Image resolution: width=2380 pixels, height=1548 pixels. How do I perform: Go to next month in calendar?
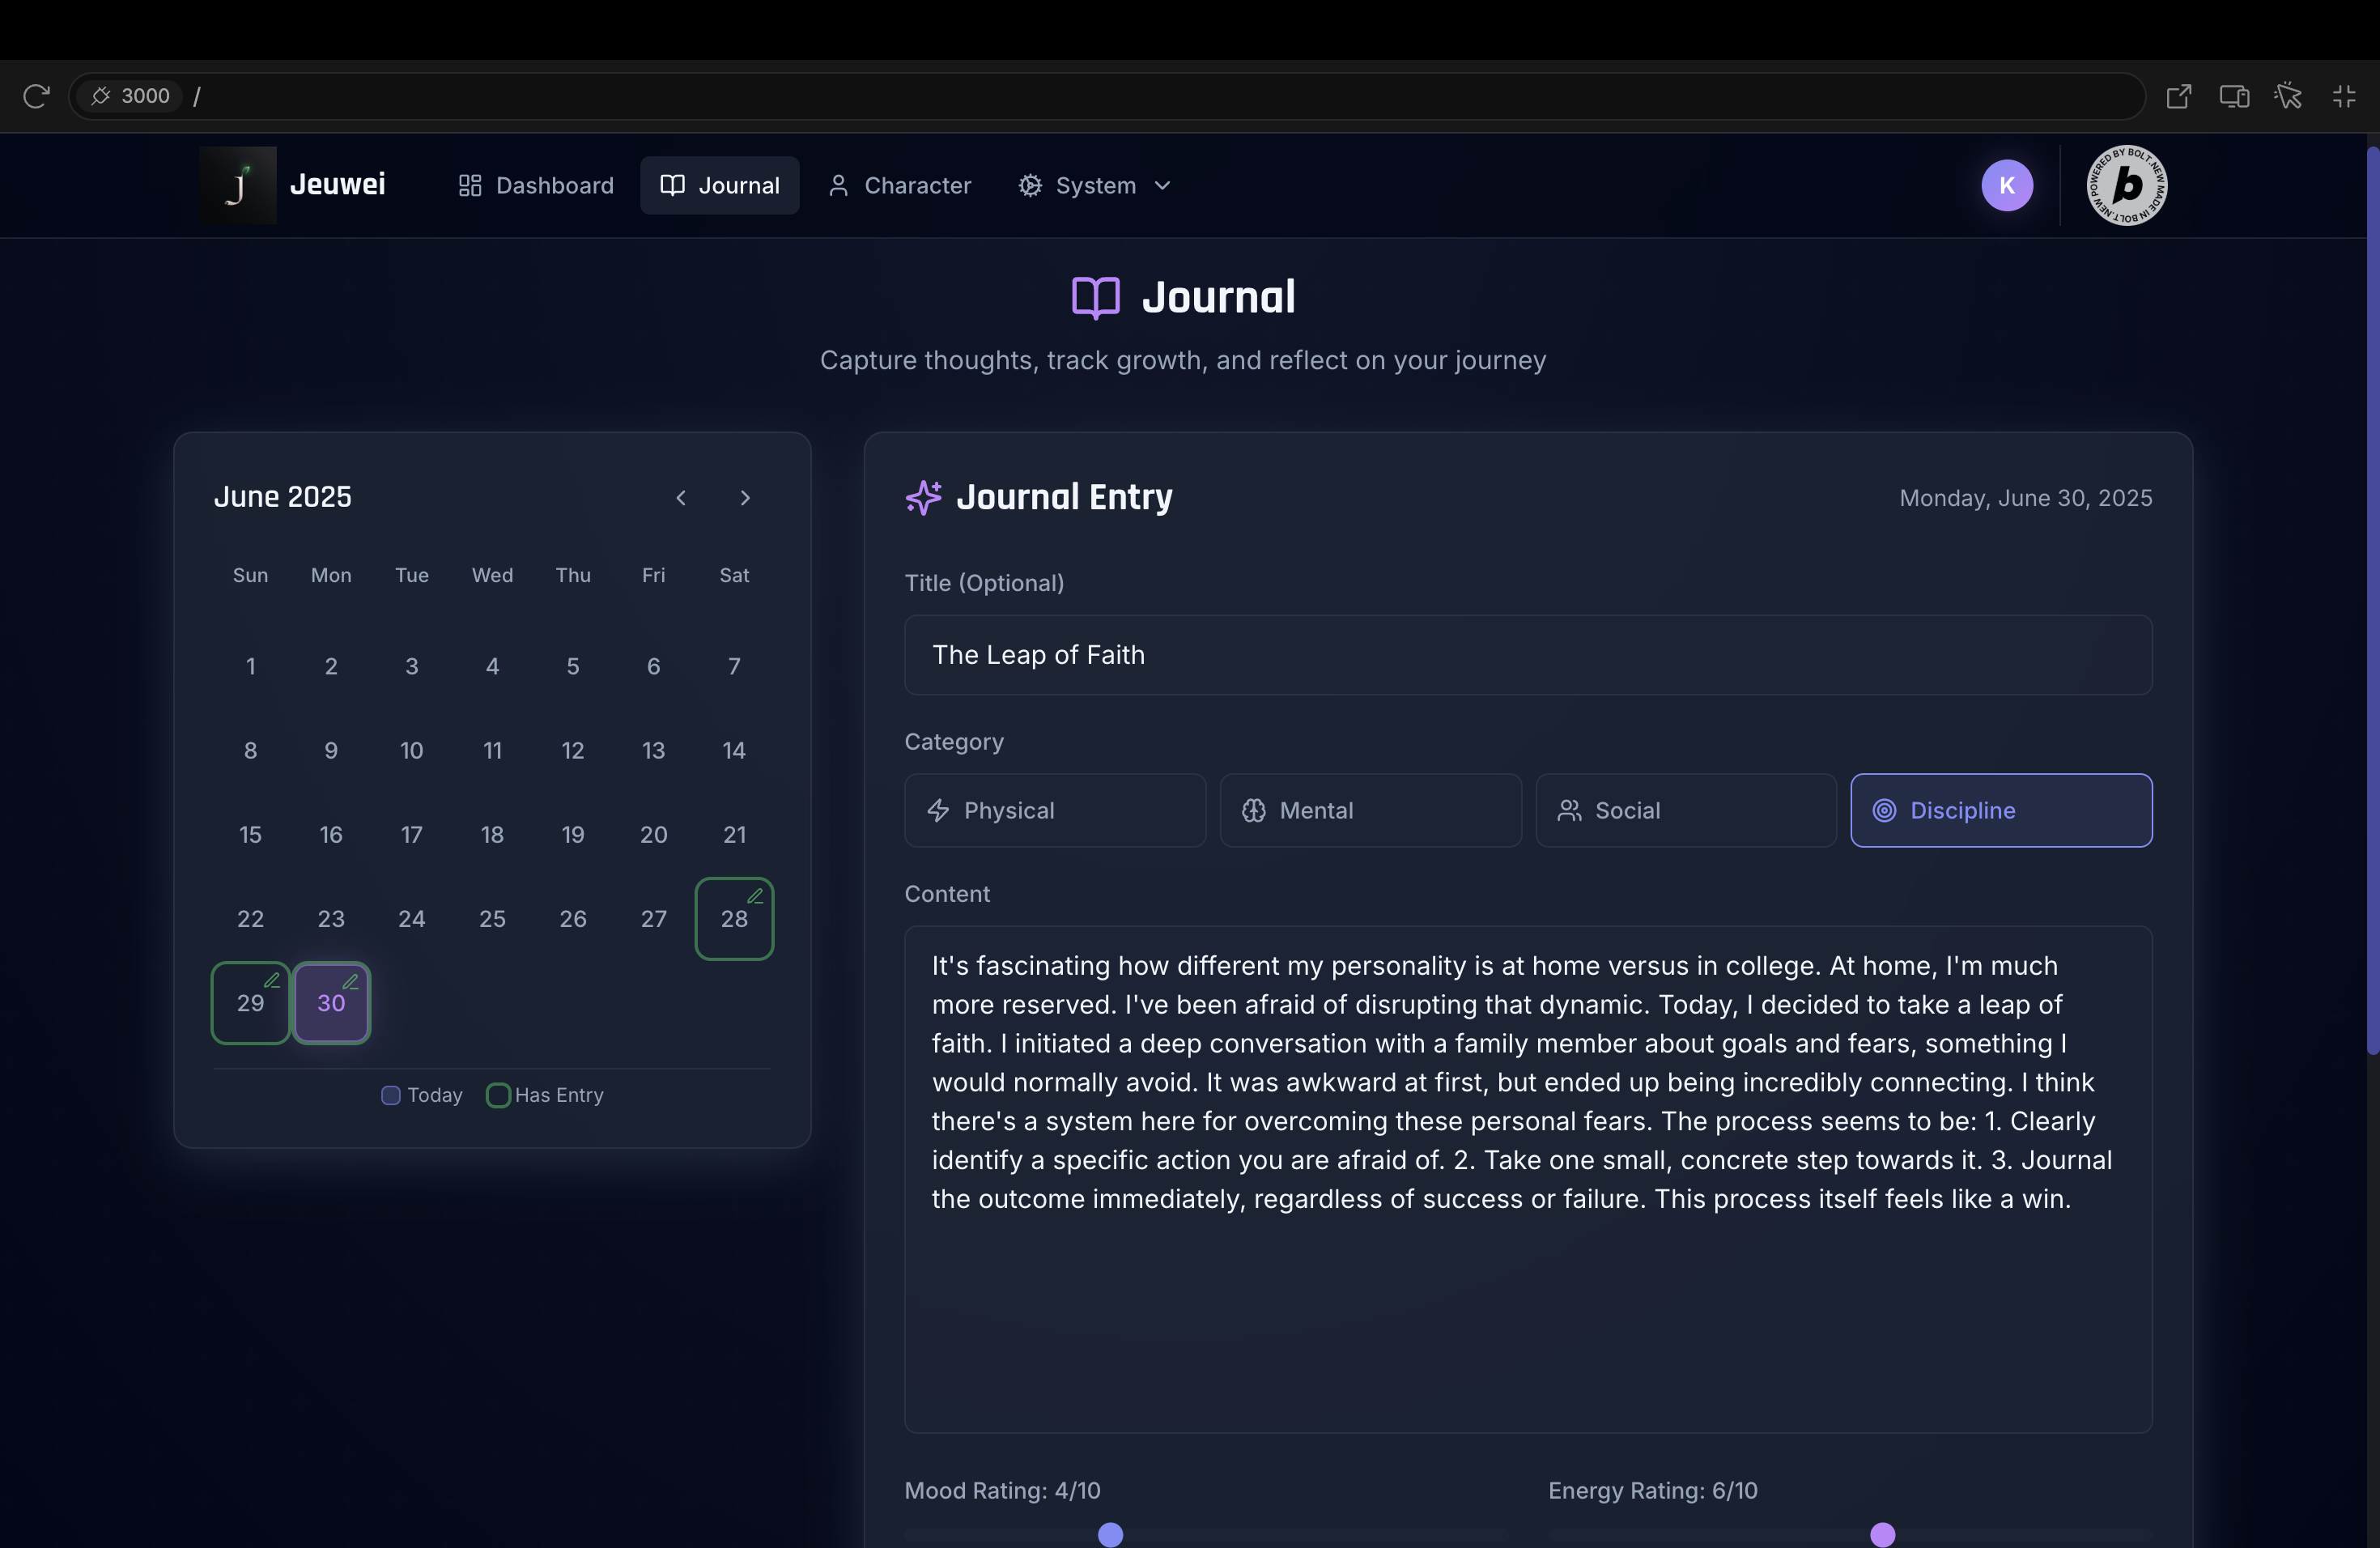coord(745,498)
